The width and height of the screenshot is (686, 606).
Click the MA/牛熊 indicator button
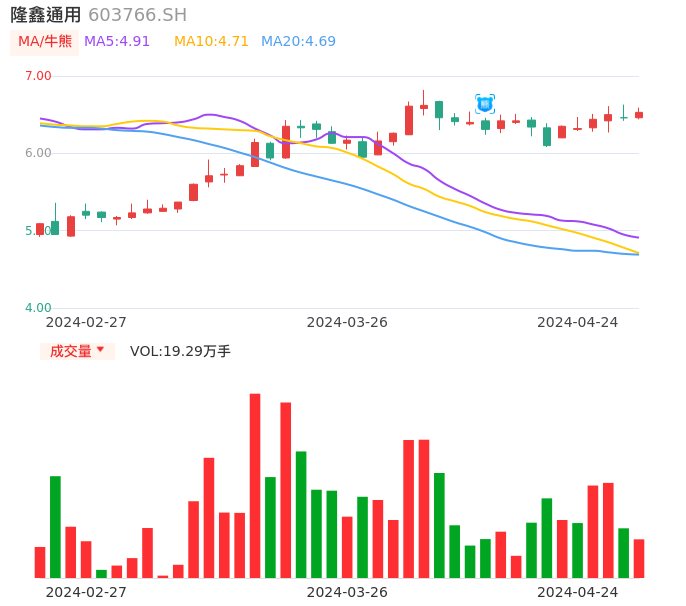click(45, 42)
